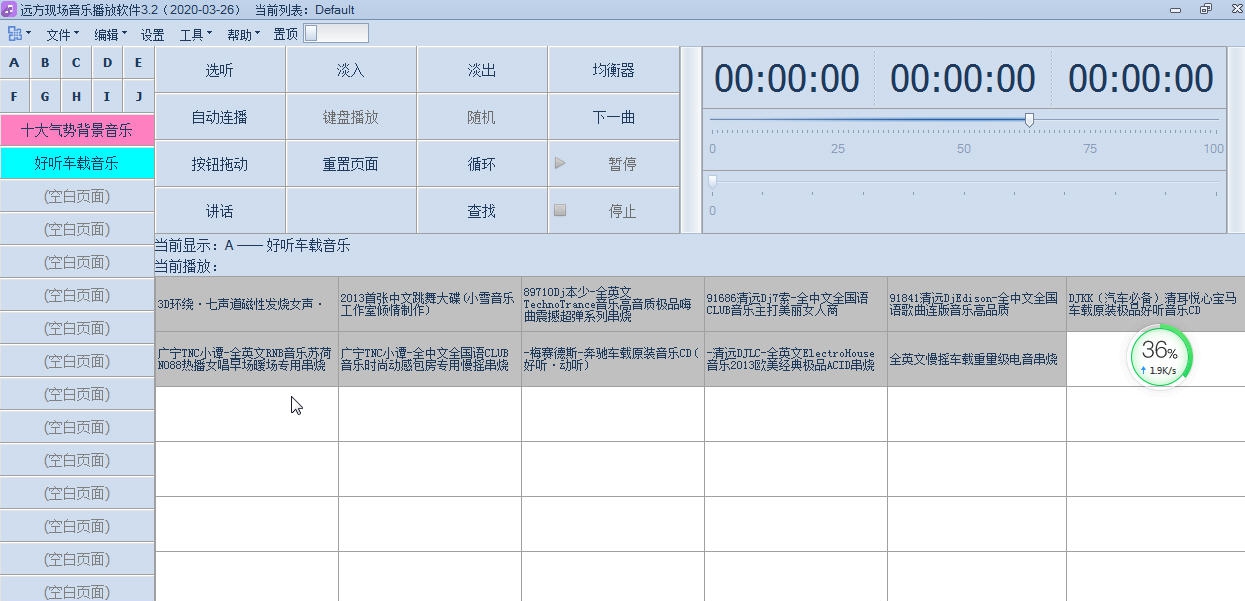Viewport: 1245px width, 601px height.
Task: Select the 3D环绕 song cell in grid
Action: [245, 303]
